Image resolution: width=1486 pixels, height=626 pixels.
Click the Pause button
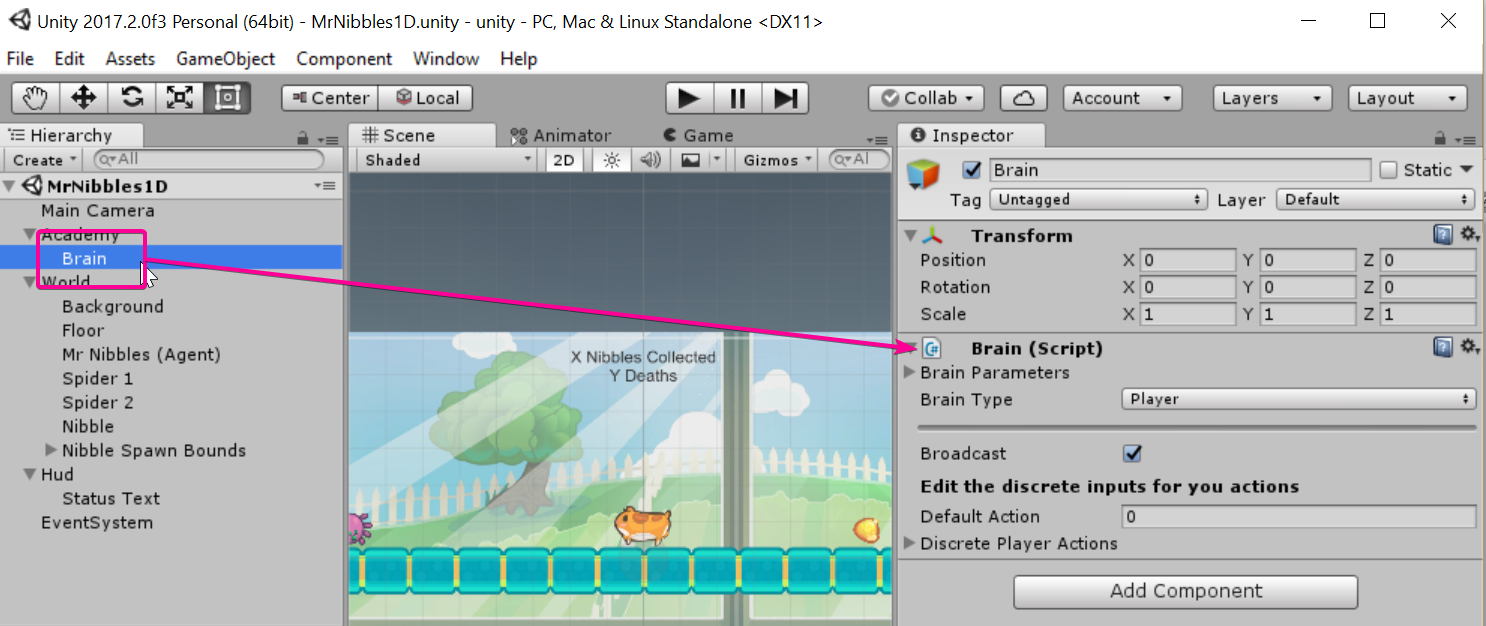pos(738,98)
